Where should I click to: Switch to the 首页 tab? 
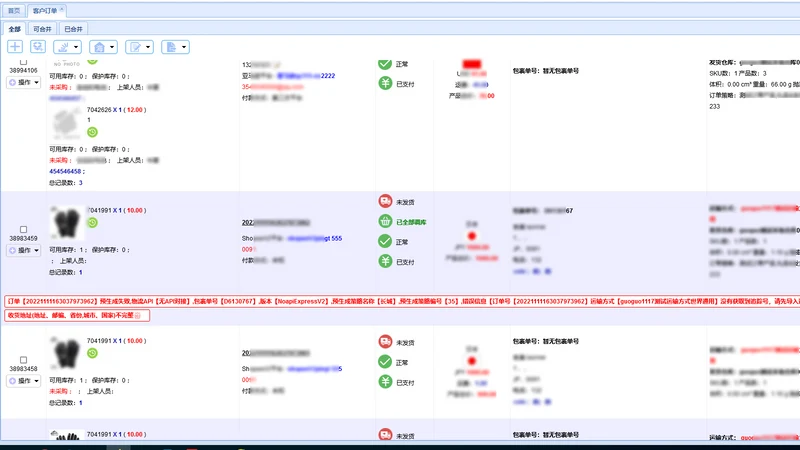(x=14, y=10)
